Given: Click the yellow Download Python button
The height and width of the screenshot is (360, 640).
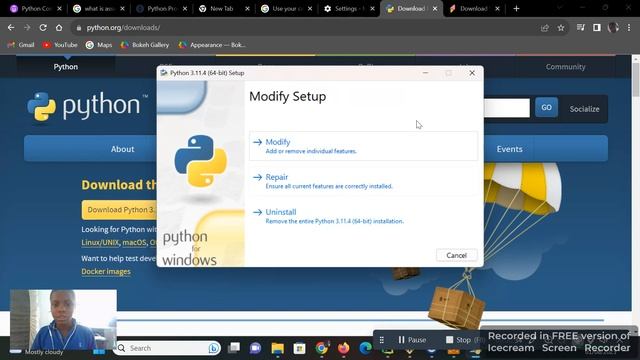Looking at the screenshot, I should tap(120, 209).
